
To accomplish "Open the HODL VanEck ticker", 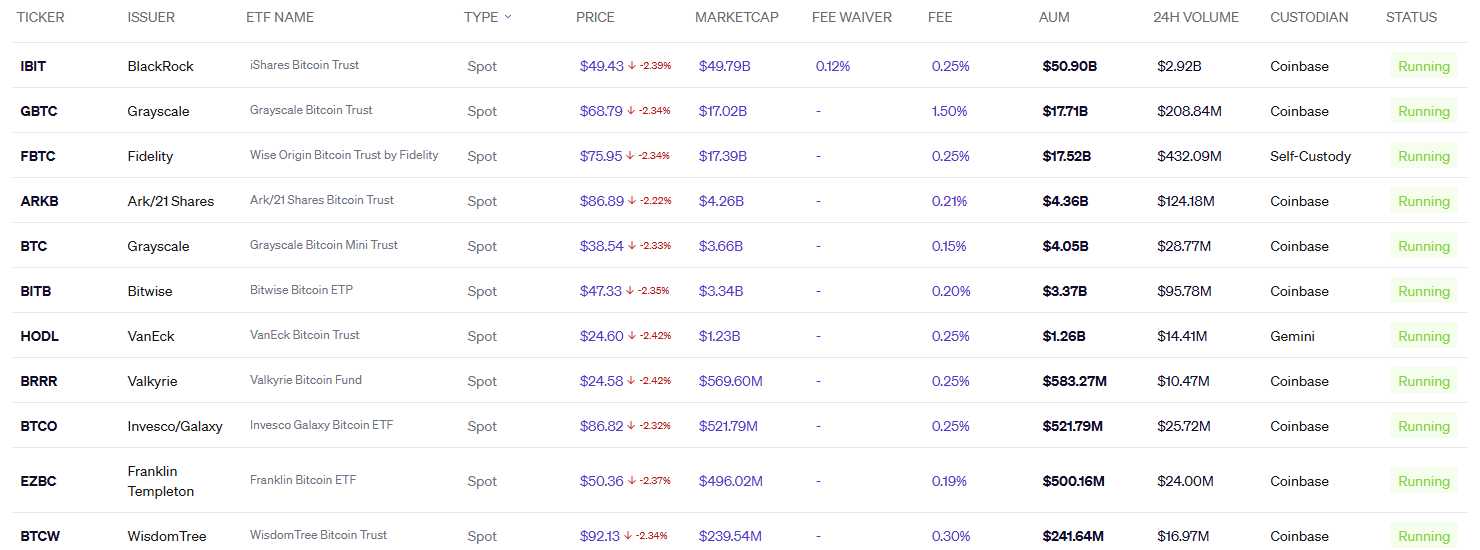I will click(39, 336).
